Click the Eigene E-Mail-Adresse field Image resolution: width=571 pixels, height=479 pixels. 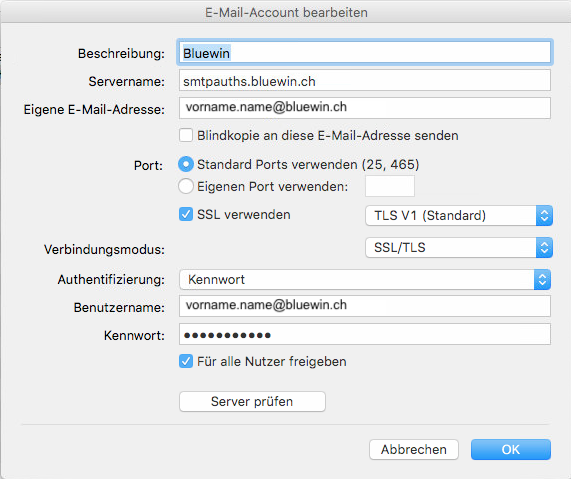(365, 108)
